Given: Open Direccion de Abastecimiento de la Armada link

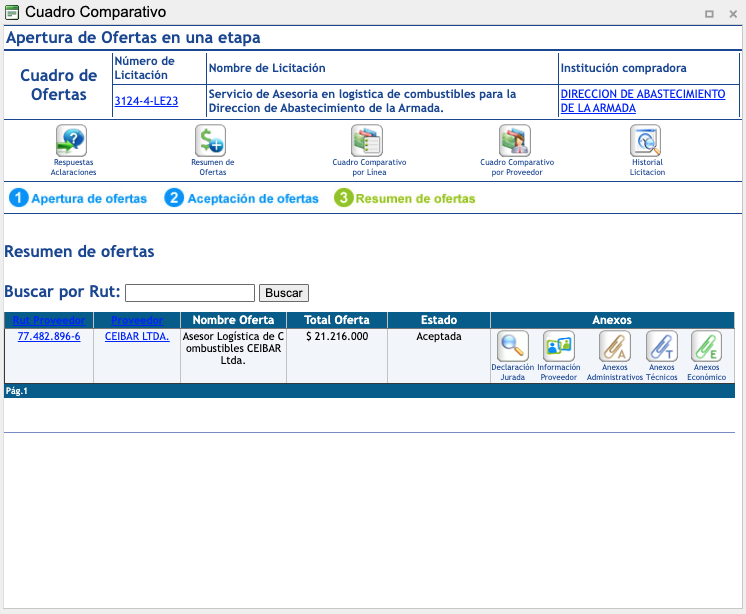Looking at the screenshot, I should point(642,101).
